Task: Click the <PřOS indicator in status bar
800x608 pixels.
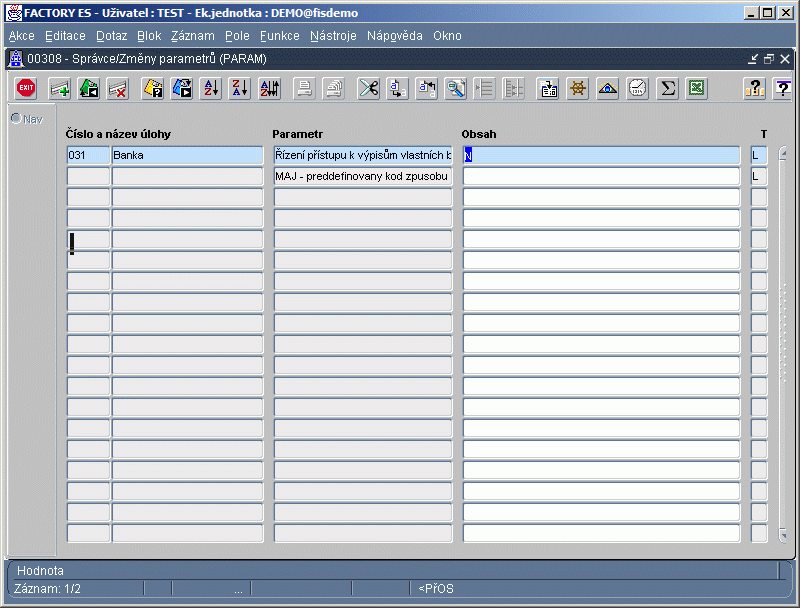Action: point(436,589)
